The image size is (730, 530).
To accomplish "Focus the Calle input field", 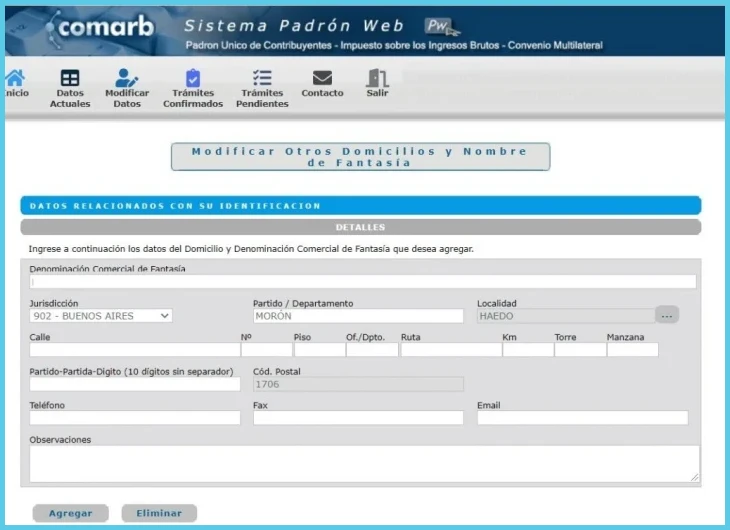I will coord(135,350).
